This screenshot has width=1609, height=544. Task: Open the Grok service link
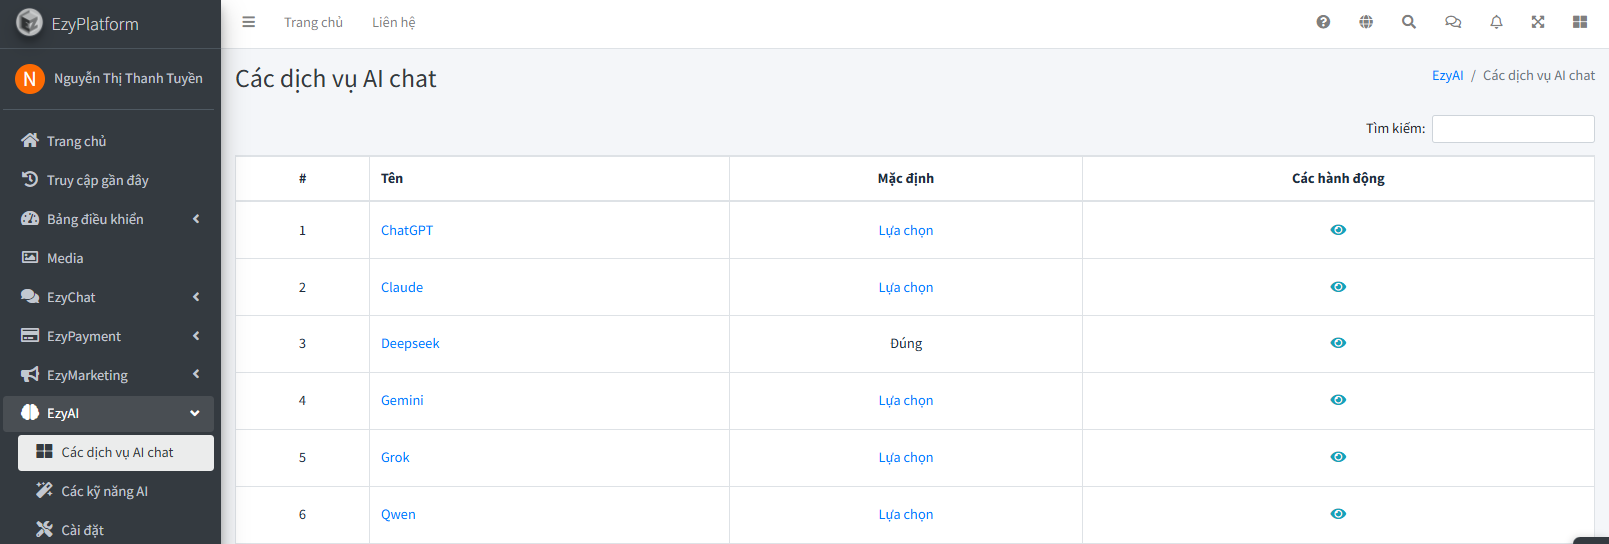pyautogui.click(x=395, y=457)
